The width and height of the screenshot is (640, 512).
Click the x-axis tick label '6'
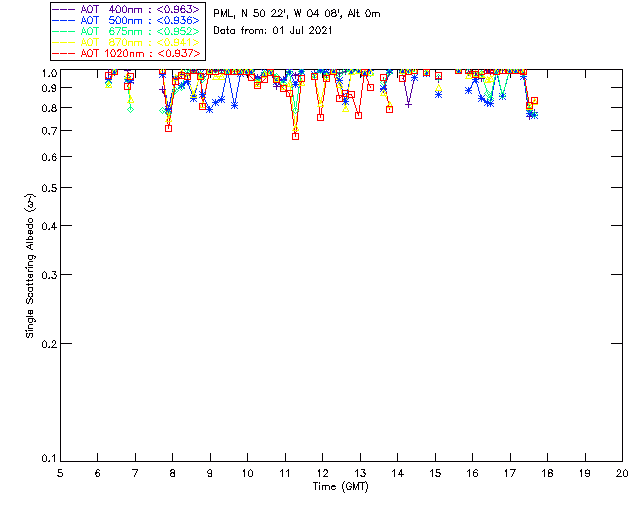point(98,473)
